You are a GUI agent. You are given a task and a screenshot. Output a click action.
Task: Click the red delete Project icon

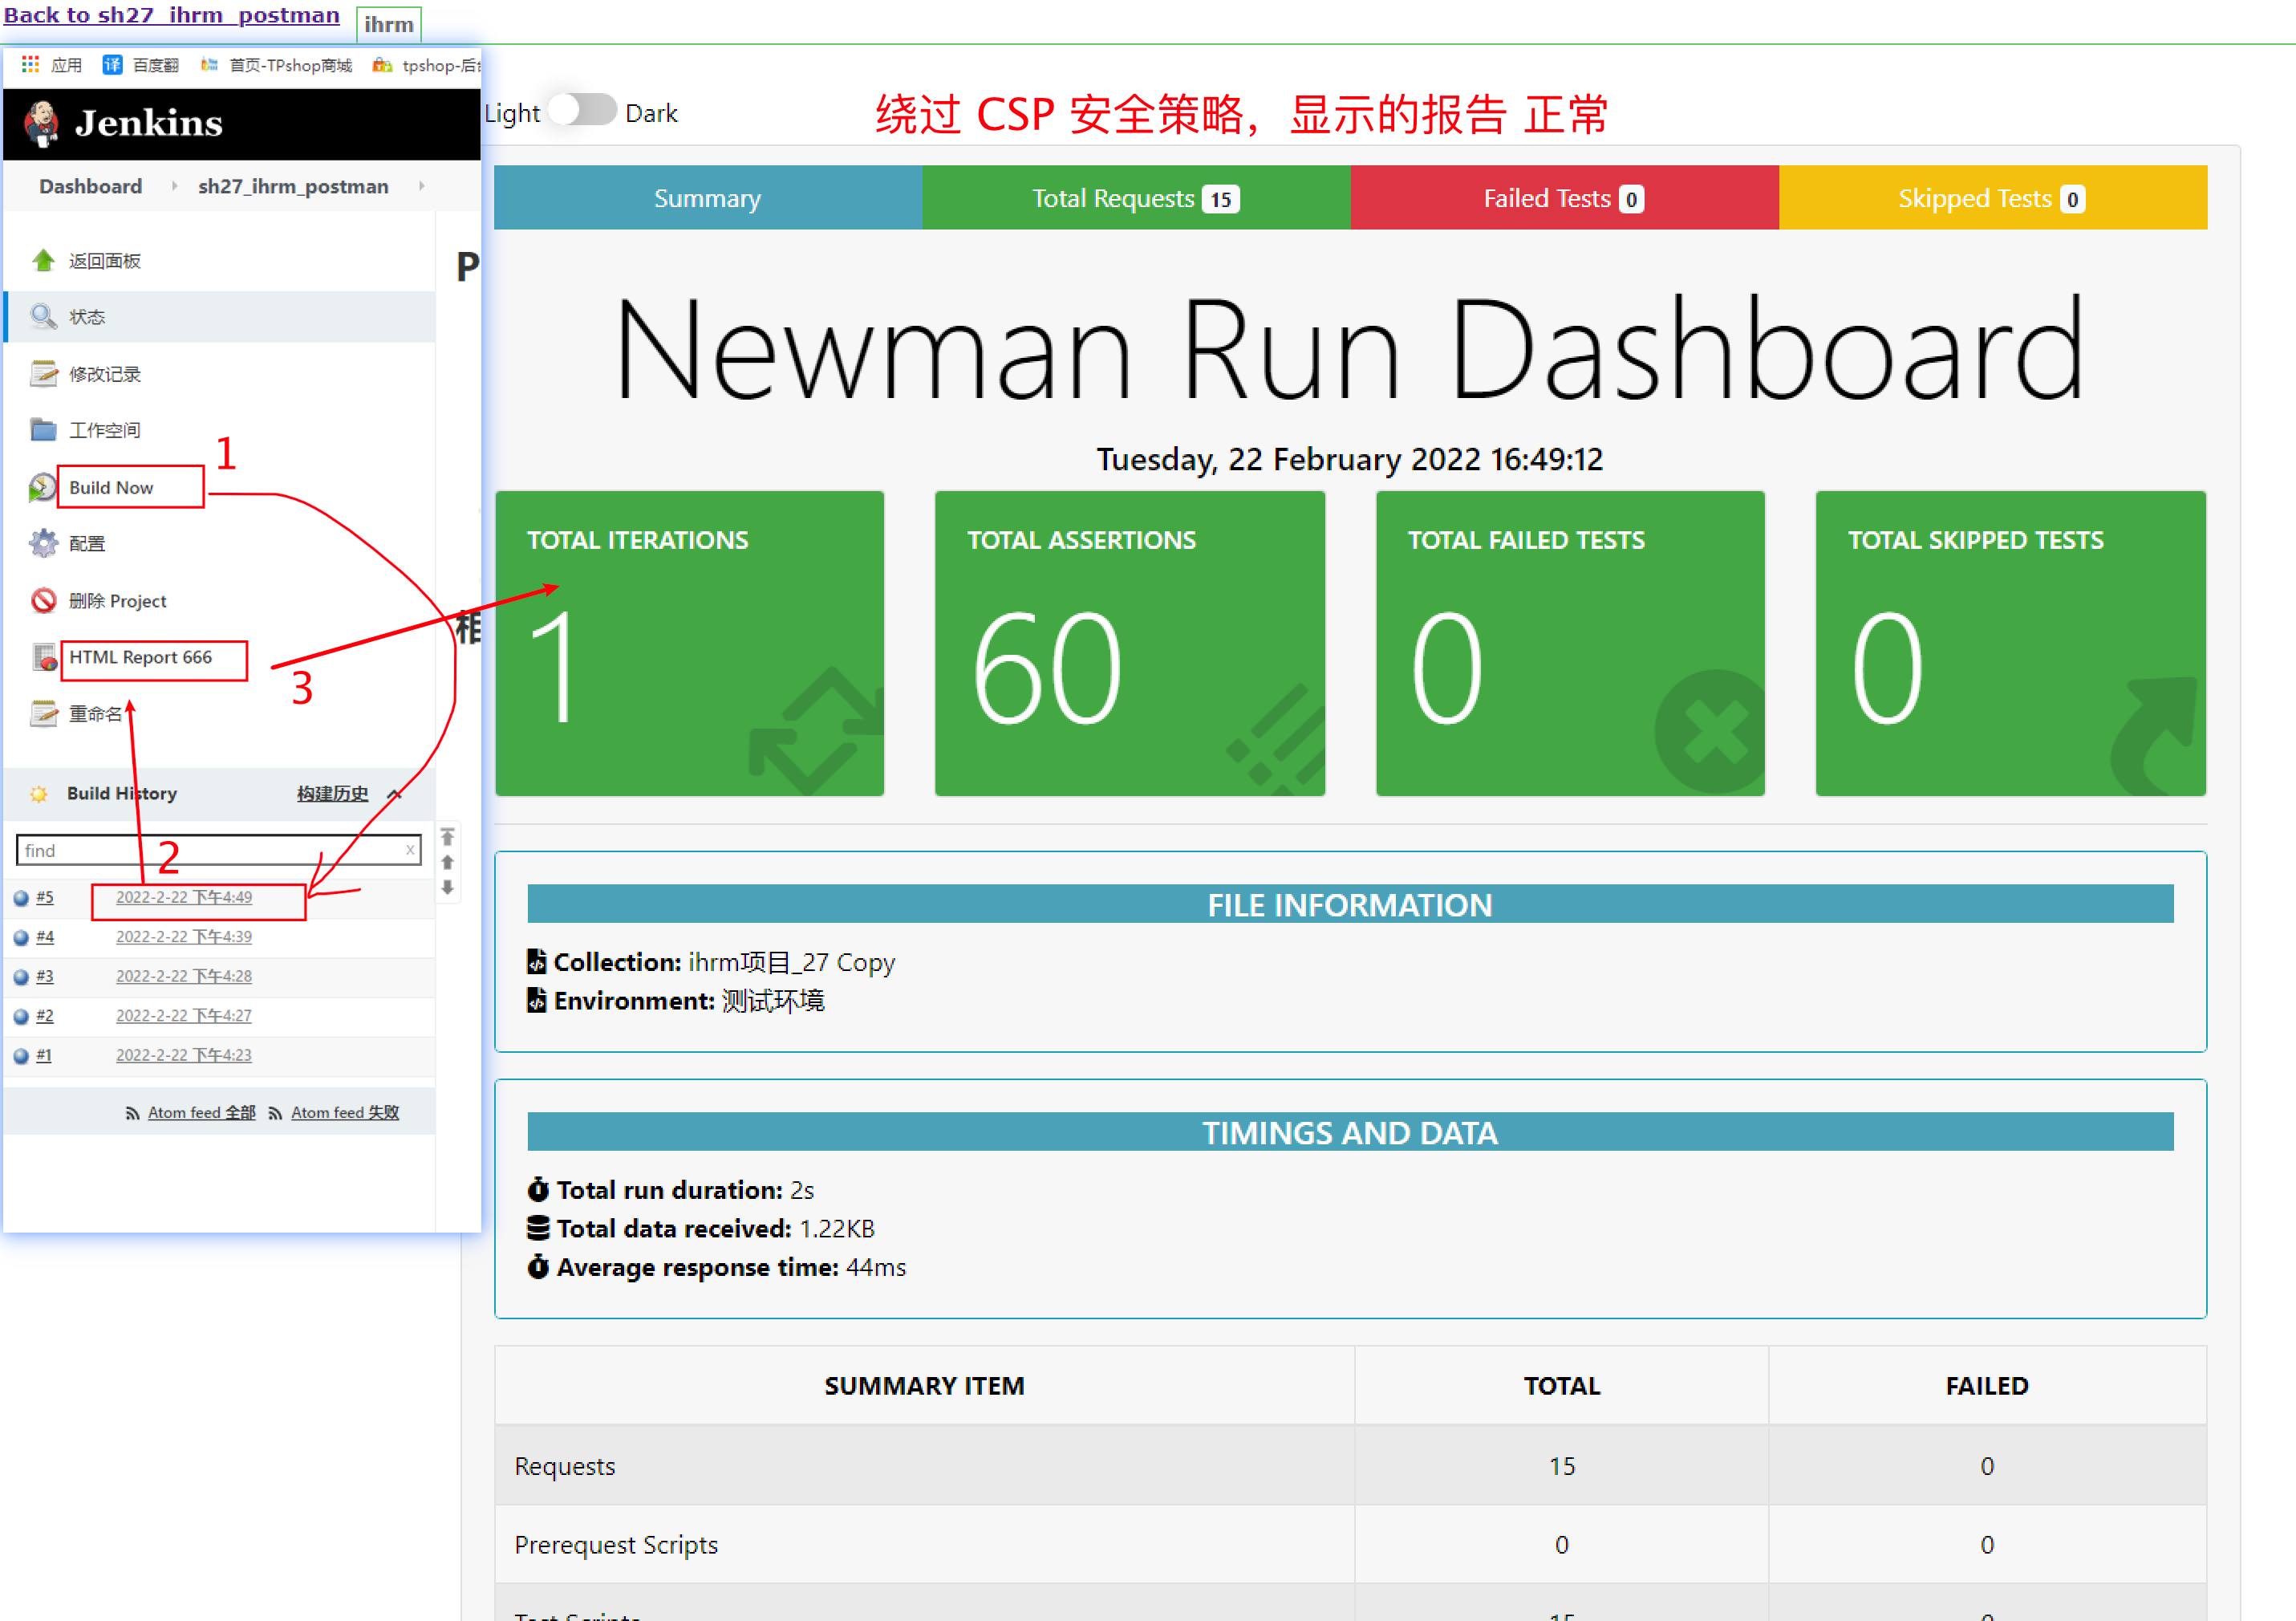(43, 601)
